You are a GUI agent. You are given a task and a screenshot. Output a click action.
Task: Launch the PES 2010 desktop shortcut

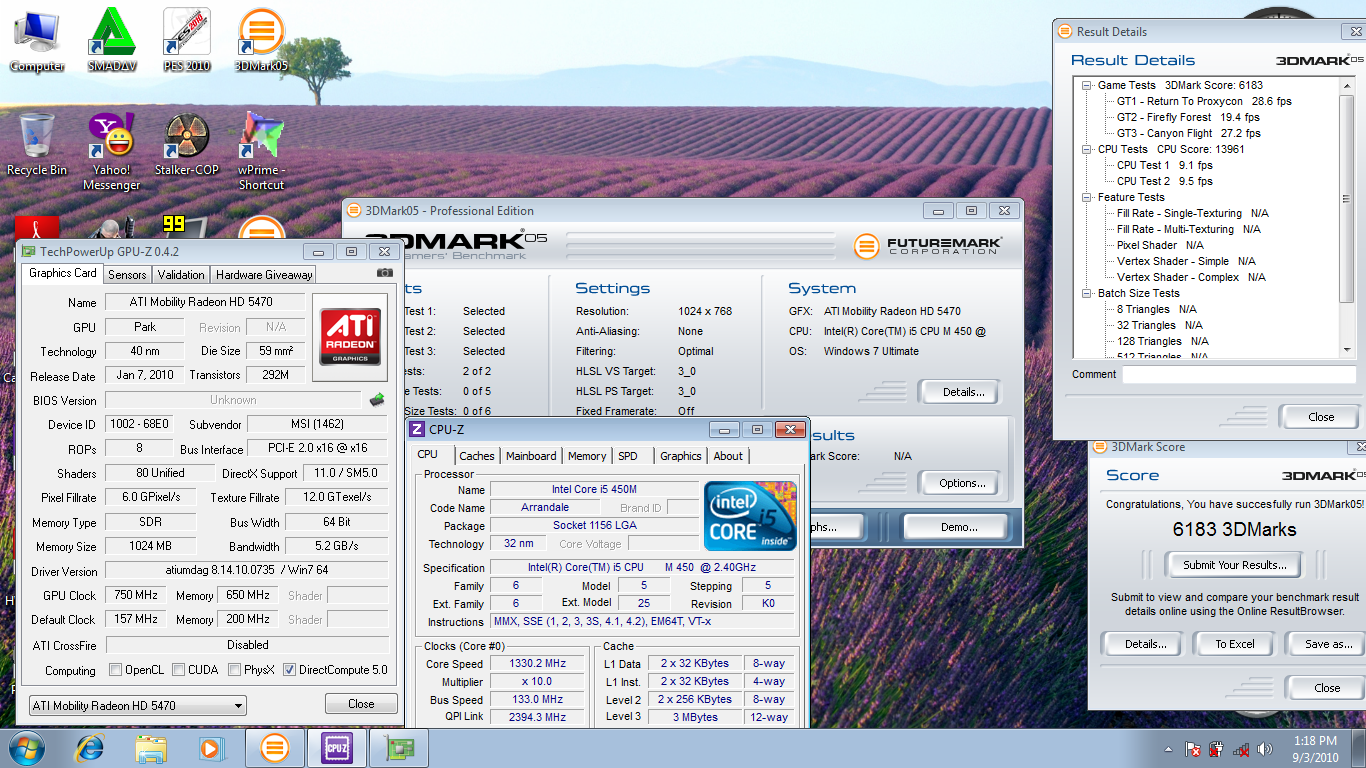click(186, 40)
